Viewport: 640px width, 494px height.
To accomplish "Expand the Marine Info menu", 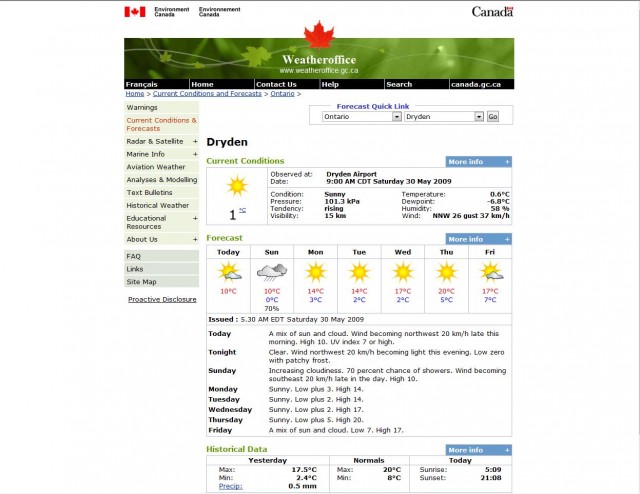I will tap(195, 154).
